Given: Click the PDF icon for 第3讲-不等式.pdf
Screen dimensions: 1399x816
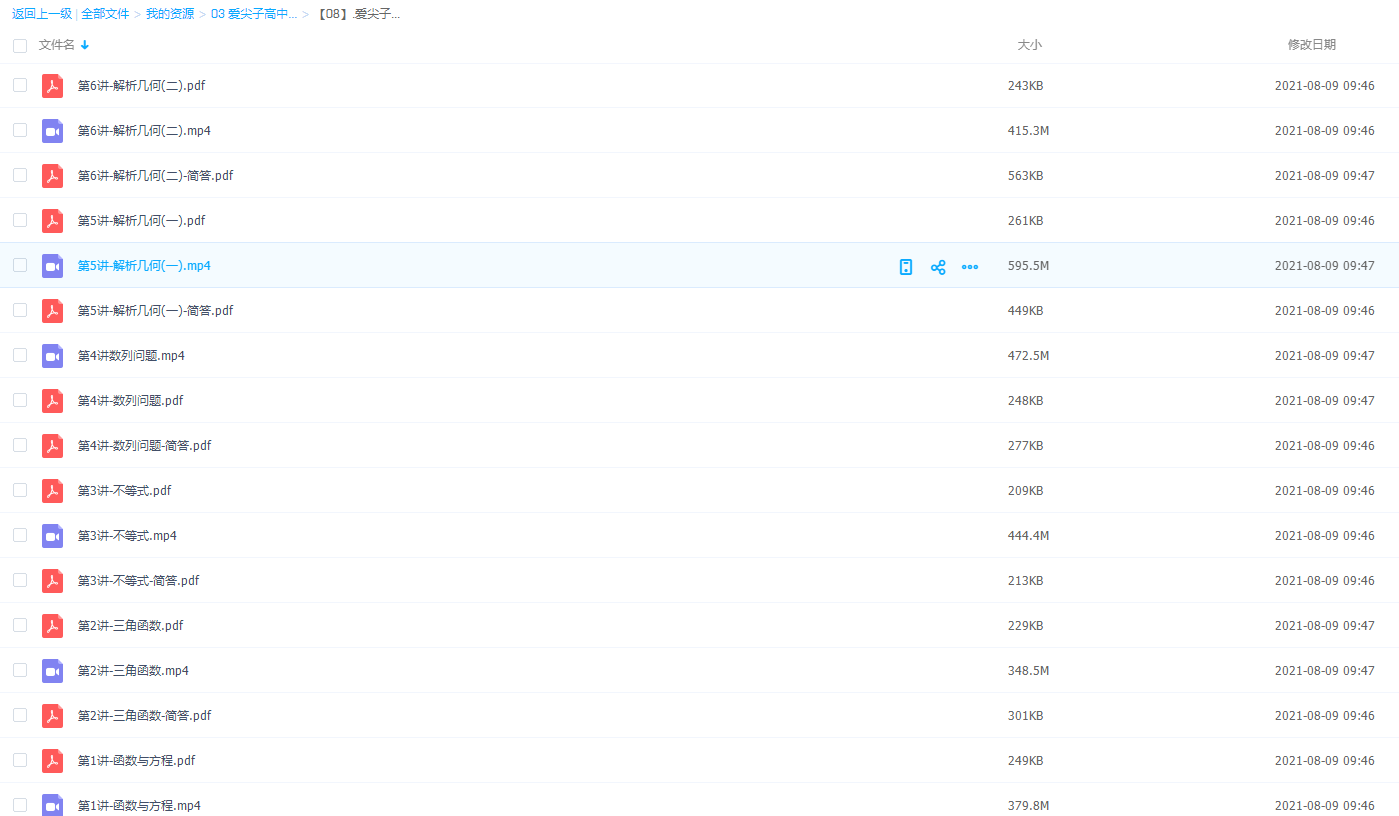Looking at the screenshot, I should [x=52, y=491].
